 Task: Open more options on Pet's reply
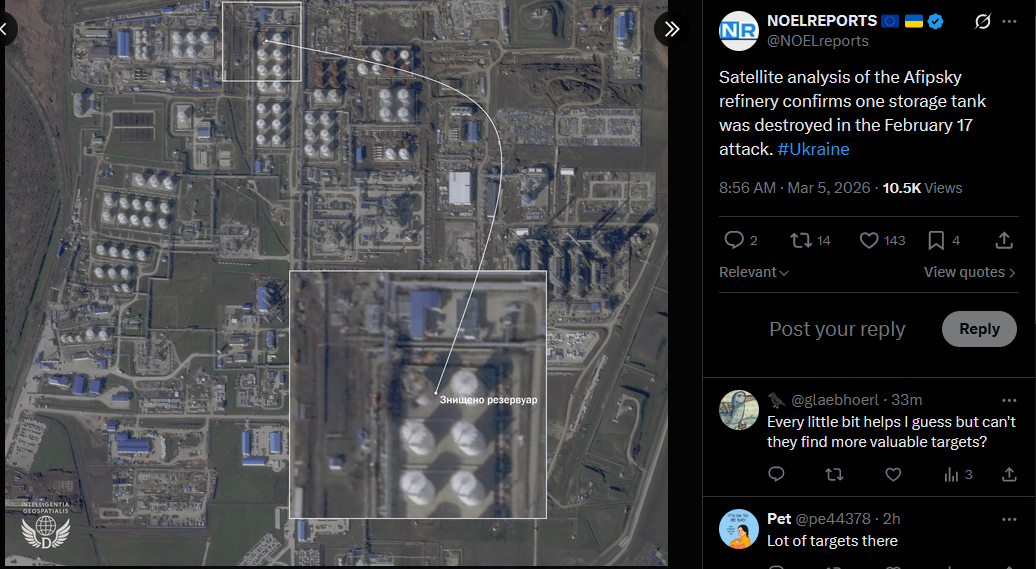click(x=1009, y=519)
